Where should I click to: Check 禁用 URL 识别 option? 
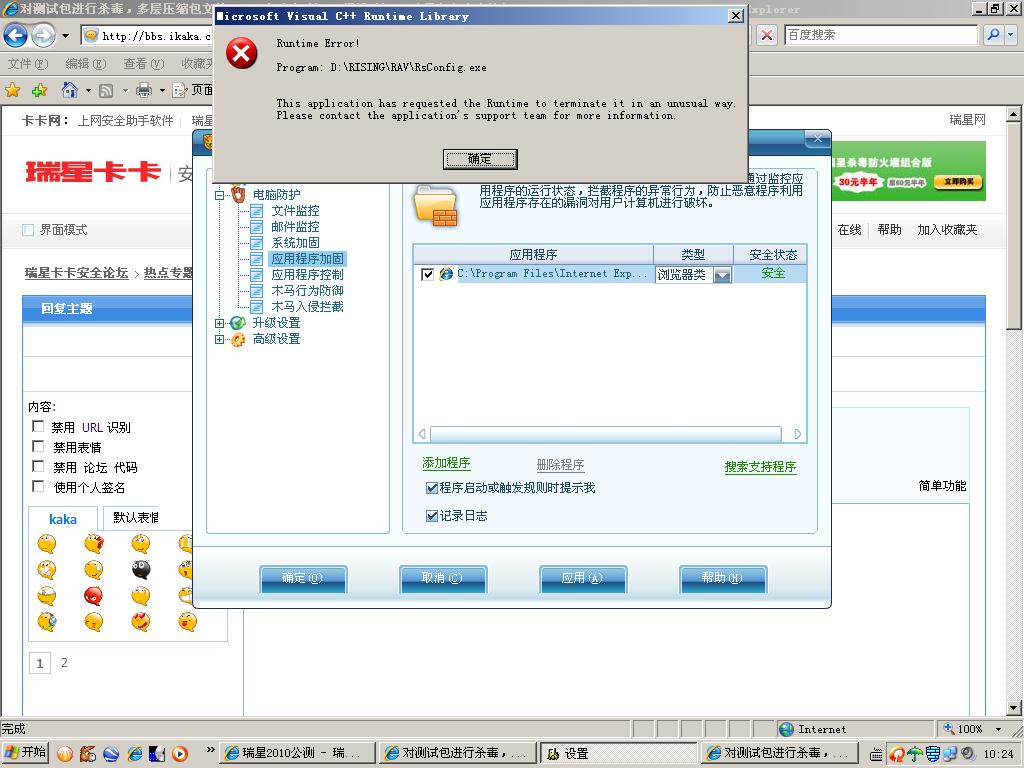point(39,426)
